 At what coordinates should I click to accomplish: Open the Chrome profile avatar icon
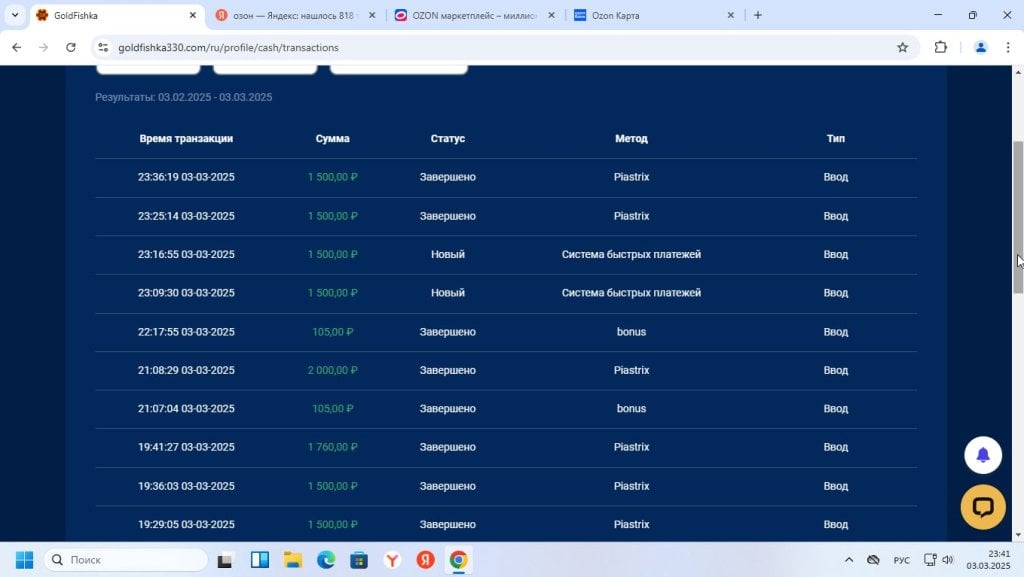980,47
